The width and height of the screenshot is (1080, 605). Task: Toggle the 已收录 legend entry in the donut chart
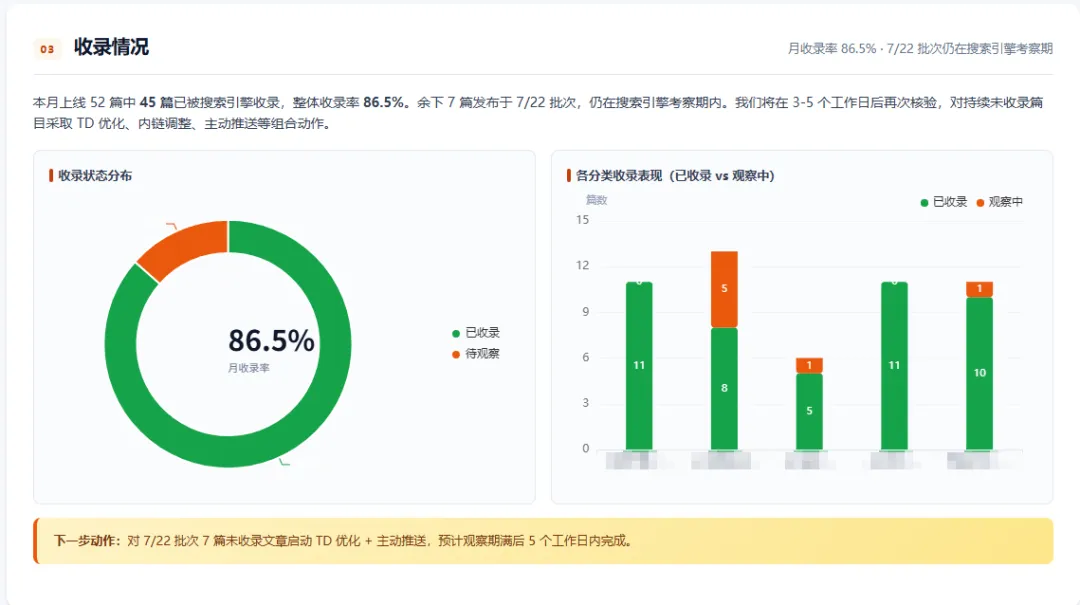[476, 333]
